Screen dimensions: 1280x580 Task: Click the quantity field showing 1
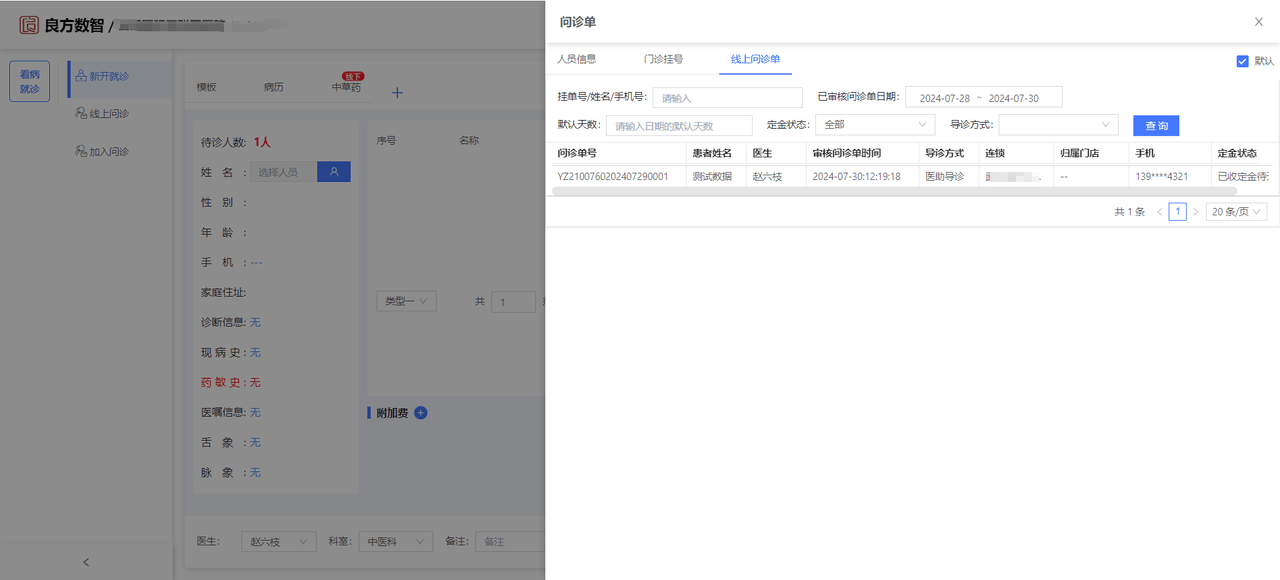click(513, 302)
